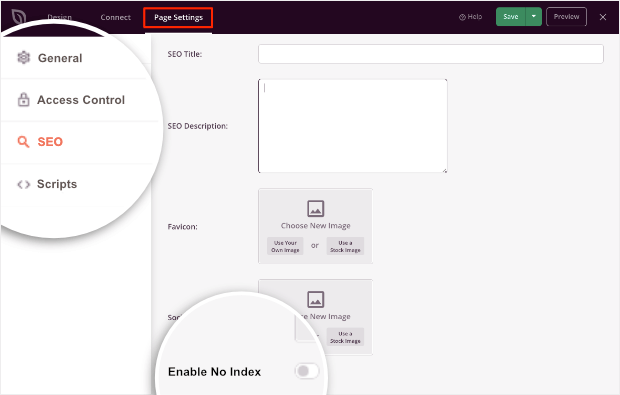The image size is (620, 395).
Task: Click the gear icon next to General
Action: (x=23, y=58)
